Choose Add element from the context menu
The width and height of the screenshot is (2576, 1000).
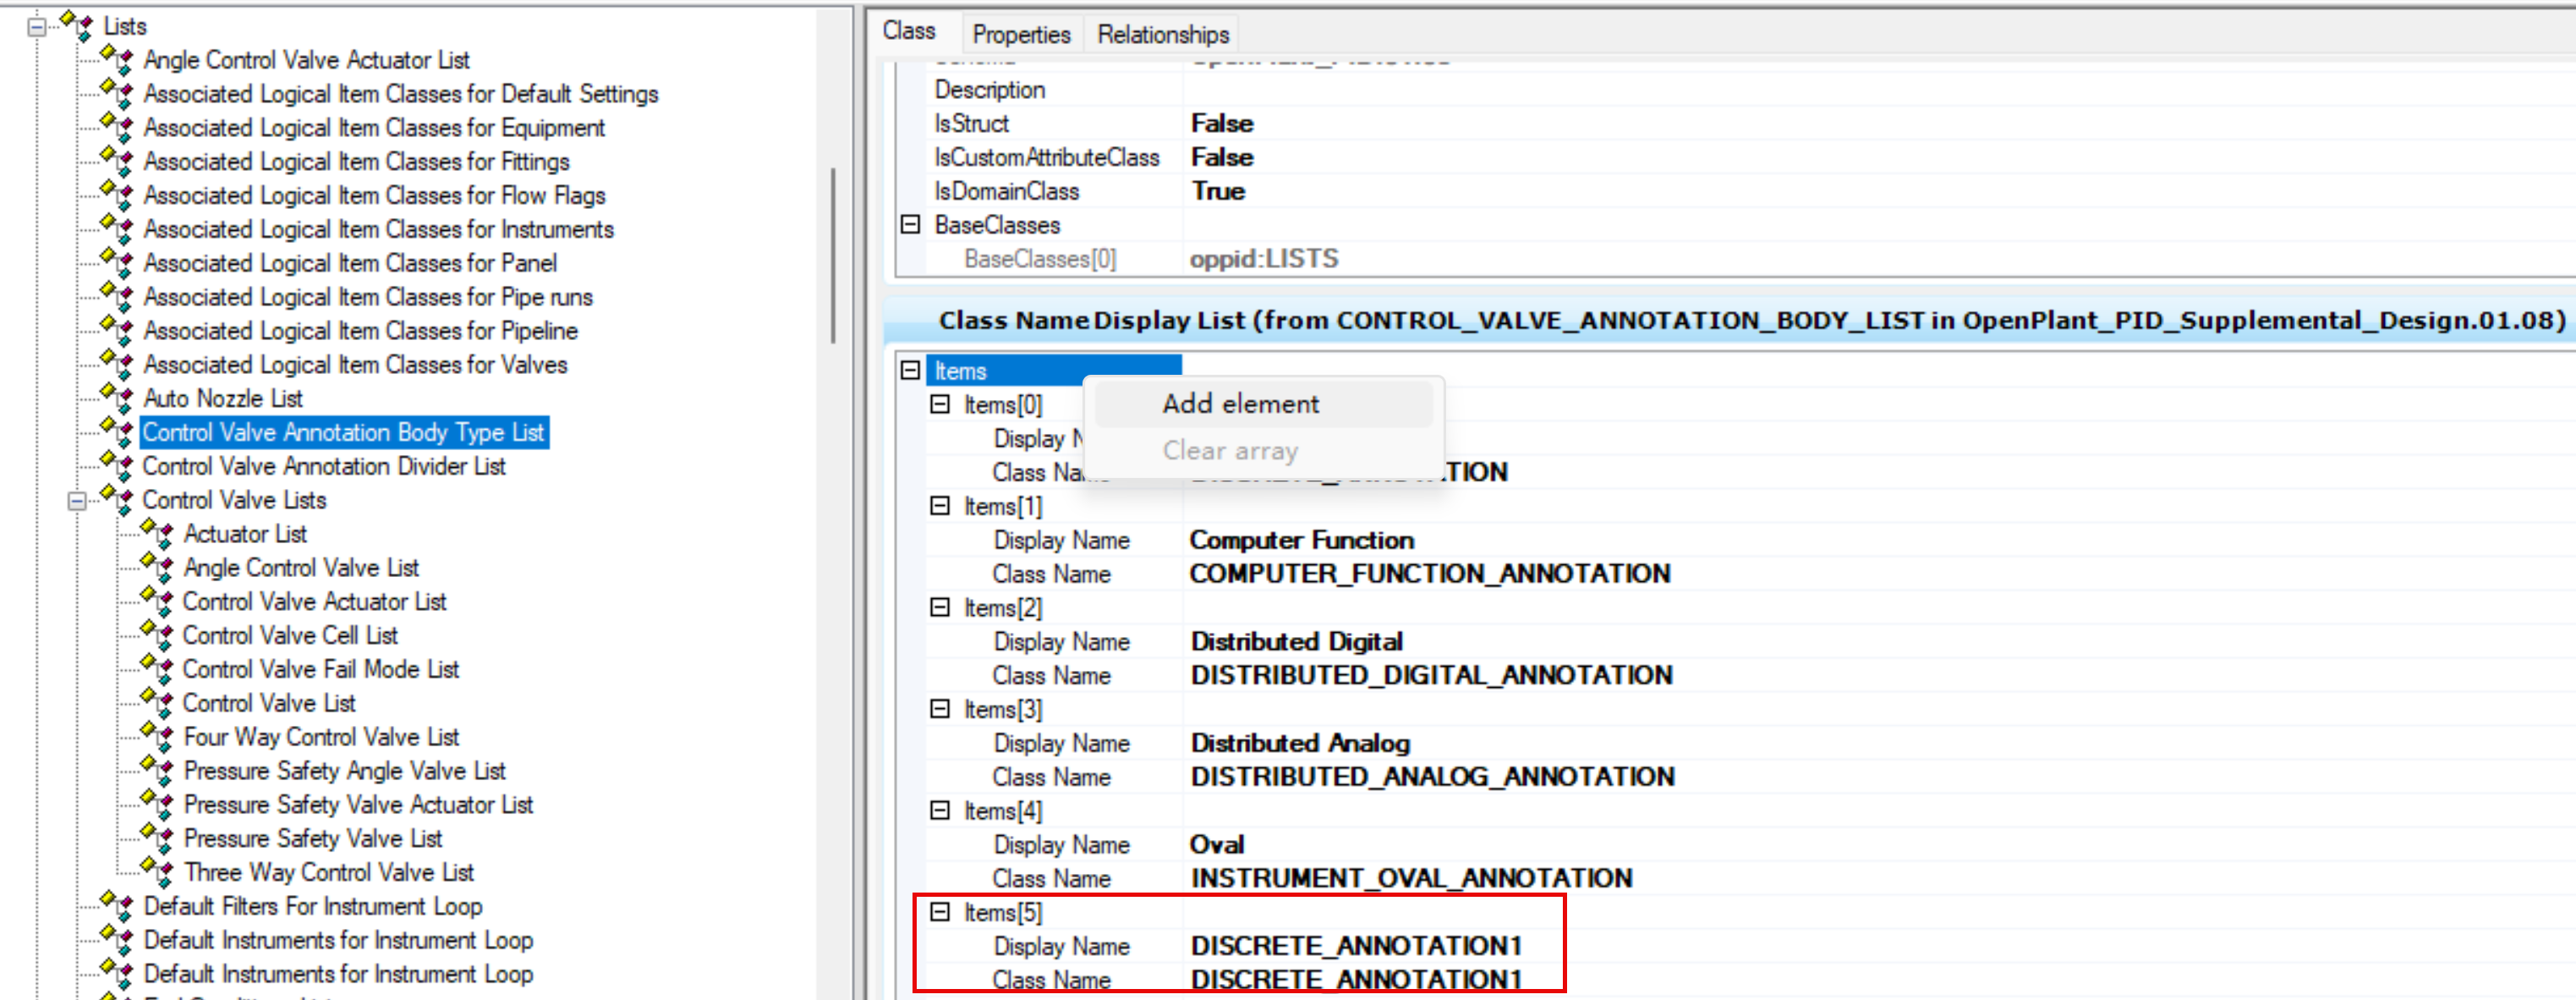[x=1240, y=404]
